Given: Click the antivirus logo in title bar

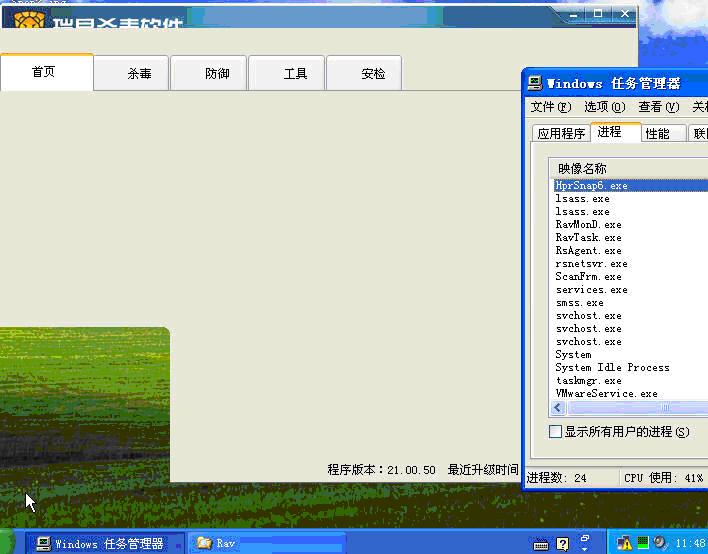Looking at the screenshot, I should point(29,20).
